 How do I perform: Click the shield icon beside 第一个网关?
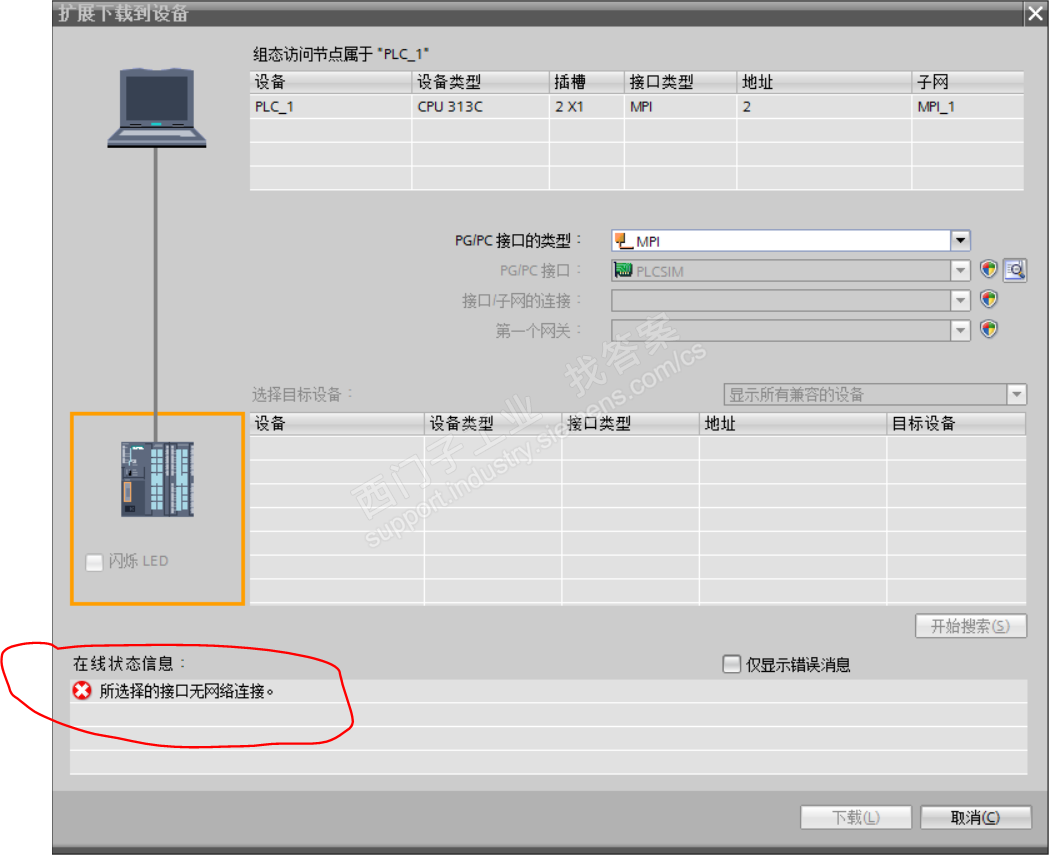point(988,329)
